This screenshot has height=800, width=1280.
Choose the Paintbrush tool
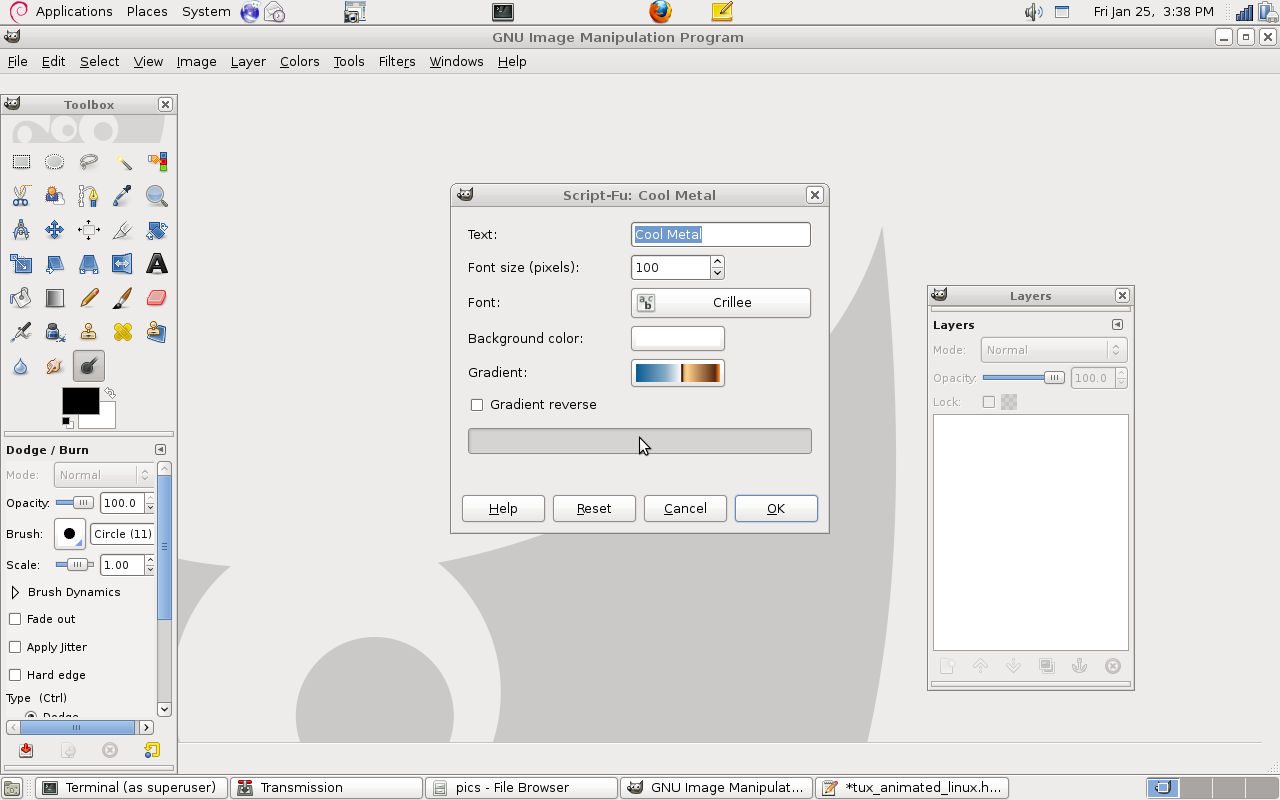[x=122, y=297]
